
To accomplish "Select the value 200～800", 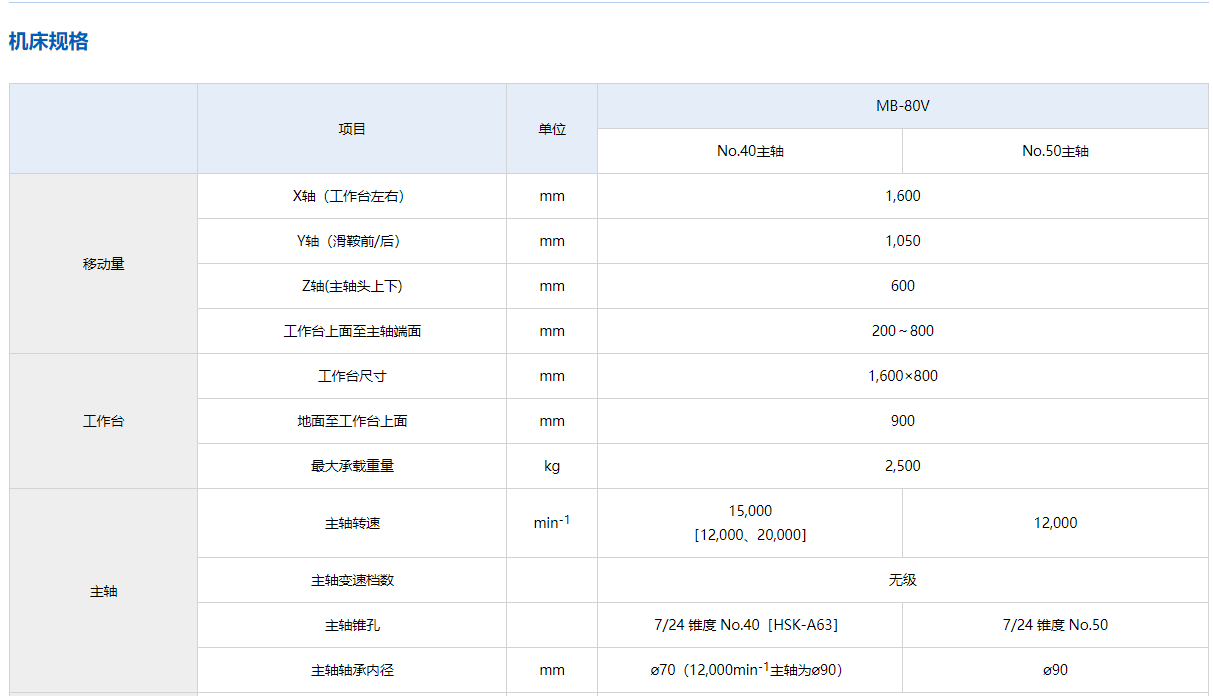I will [903, 331].
